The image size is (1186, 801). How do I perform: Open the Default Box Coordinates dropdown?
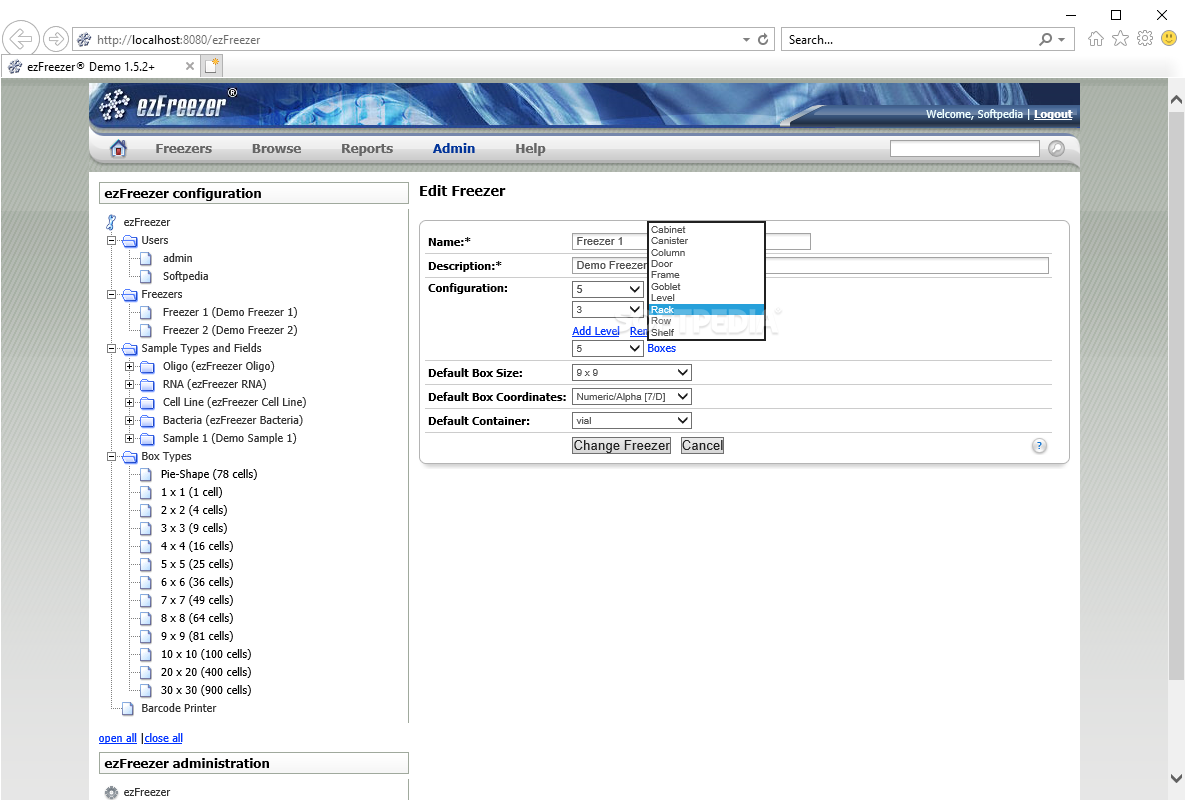632,396
